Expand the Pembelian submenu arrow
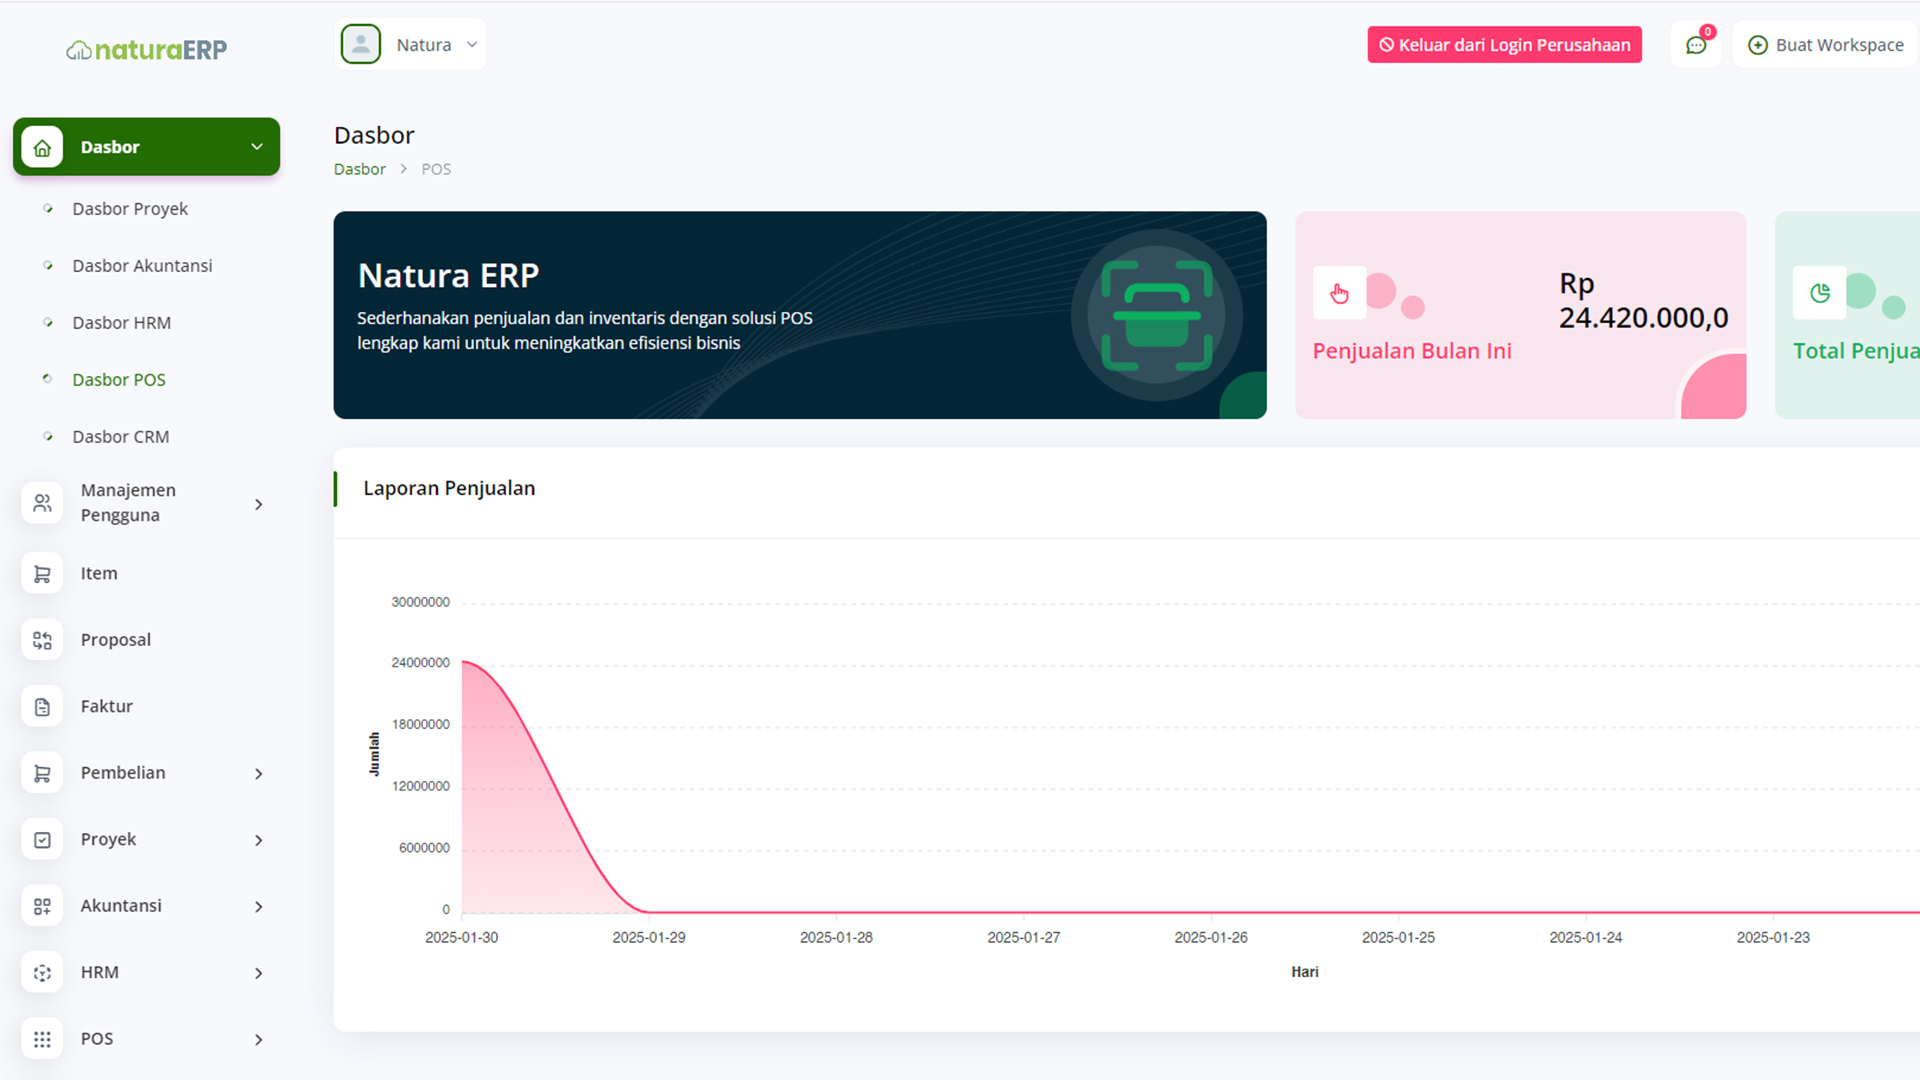 (x=259, y=774)
